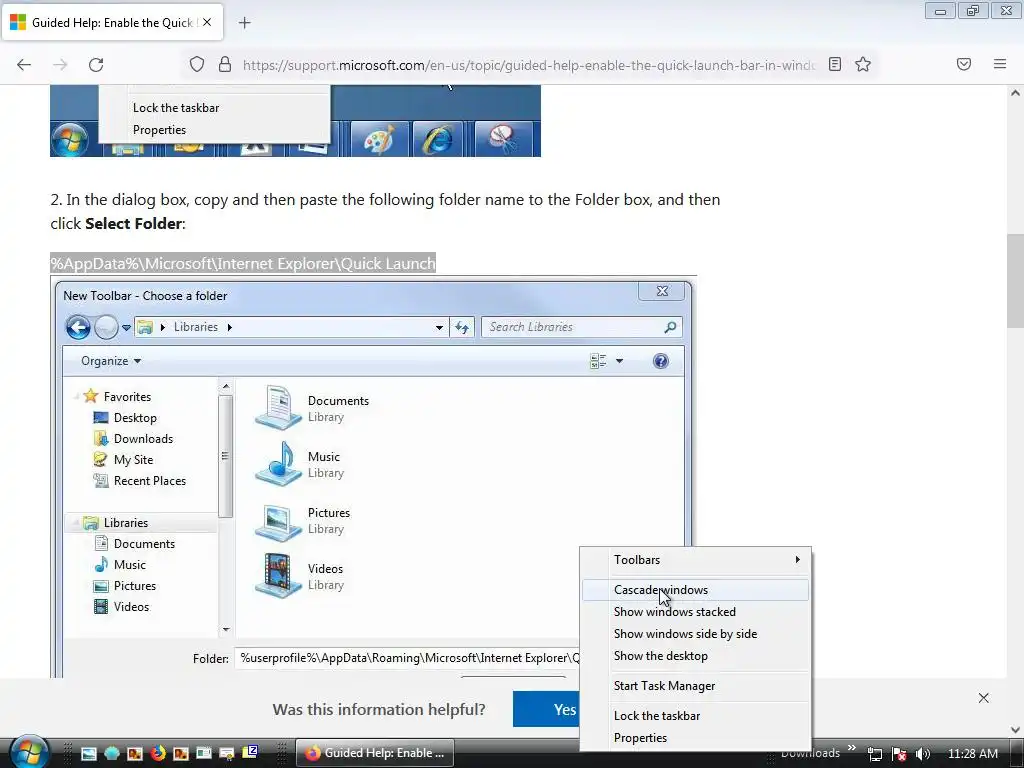Close the Guided Help tab
This screenshot has height=768, width=1024.
tap(207, 22)
